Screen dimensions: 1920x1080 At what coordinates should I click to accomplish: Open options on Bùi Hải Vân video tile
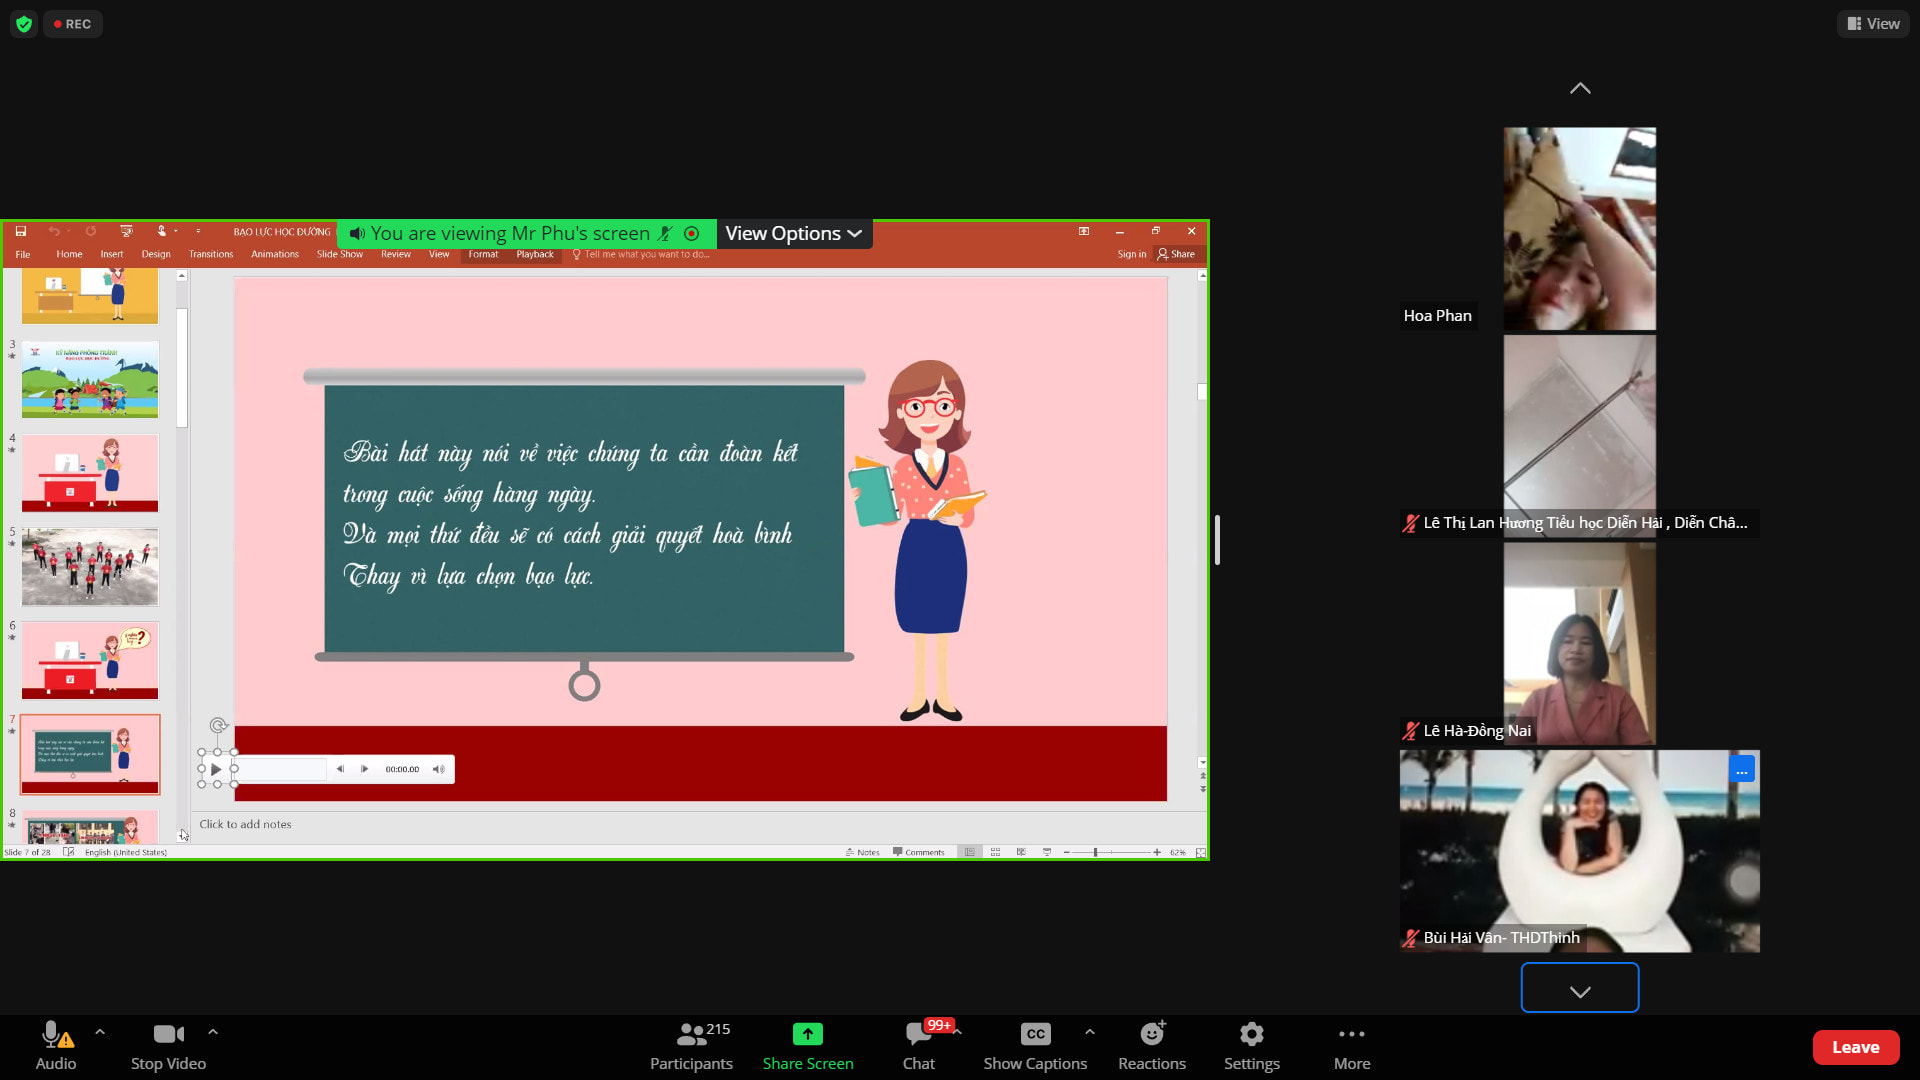pyautogui.click(x=1742, y=770)
